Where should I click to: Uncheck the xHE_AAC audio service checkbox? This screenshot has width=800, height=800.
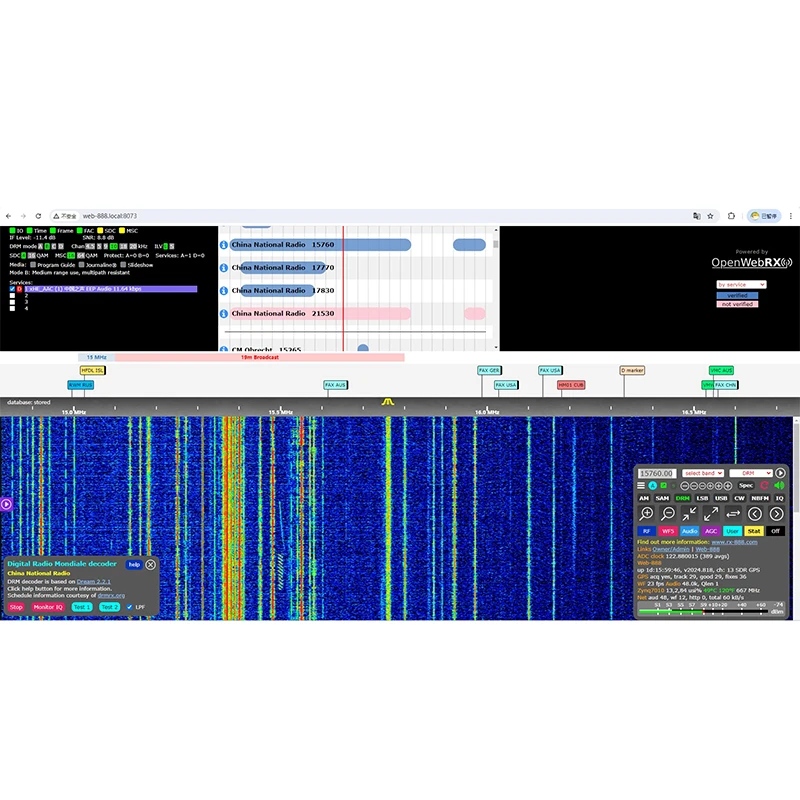11,289
